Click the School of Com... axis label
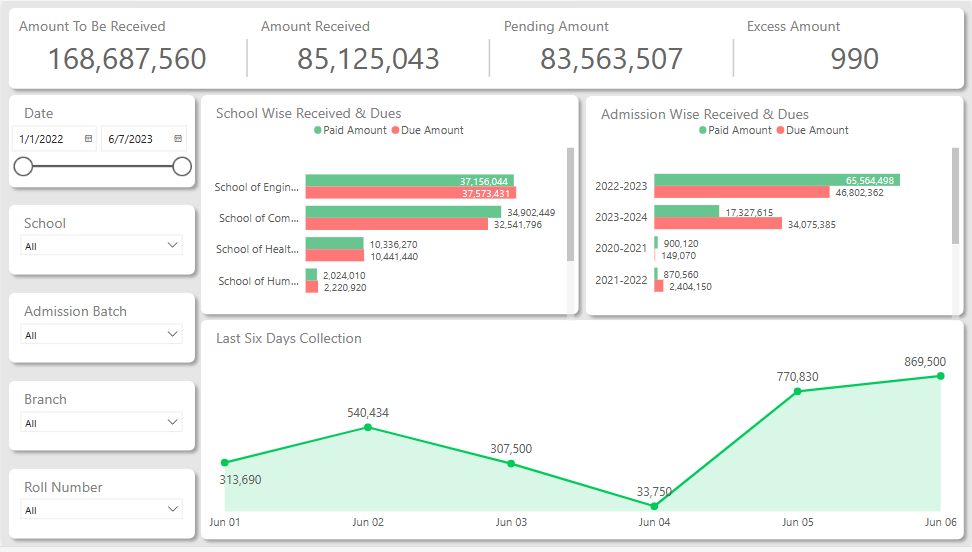Image resolution: width=972 pixels, height=552 pixels. (x=258, y=218)
